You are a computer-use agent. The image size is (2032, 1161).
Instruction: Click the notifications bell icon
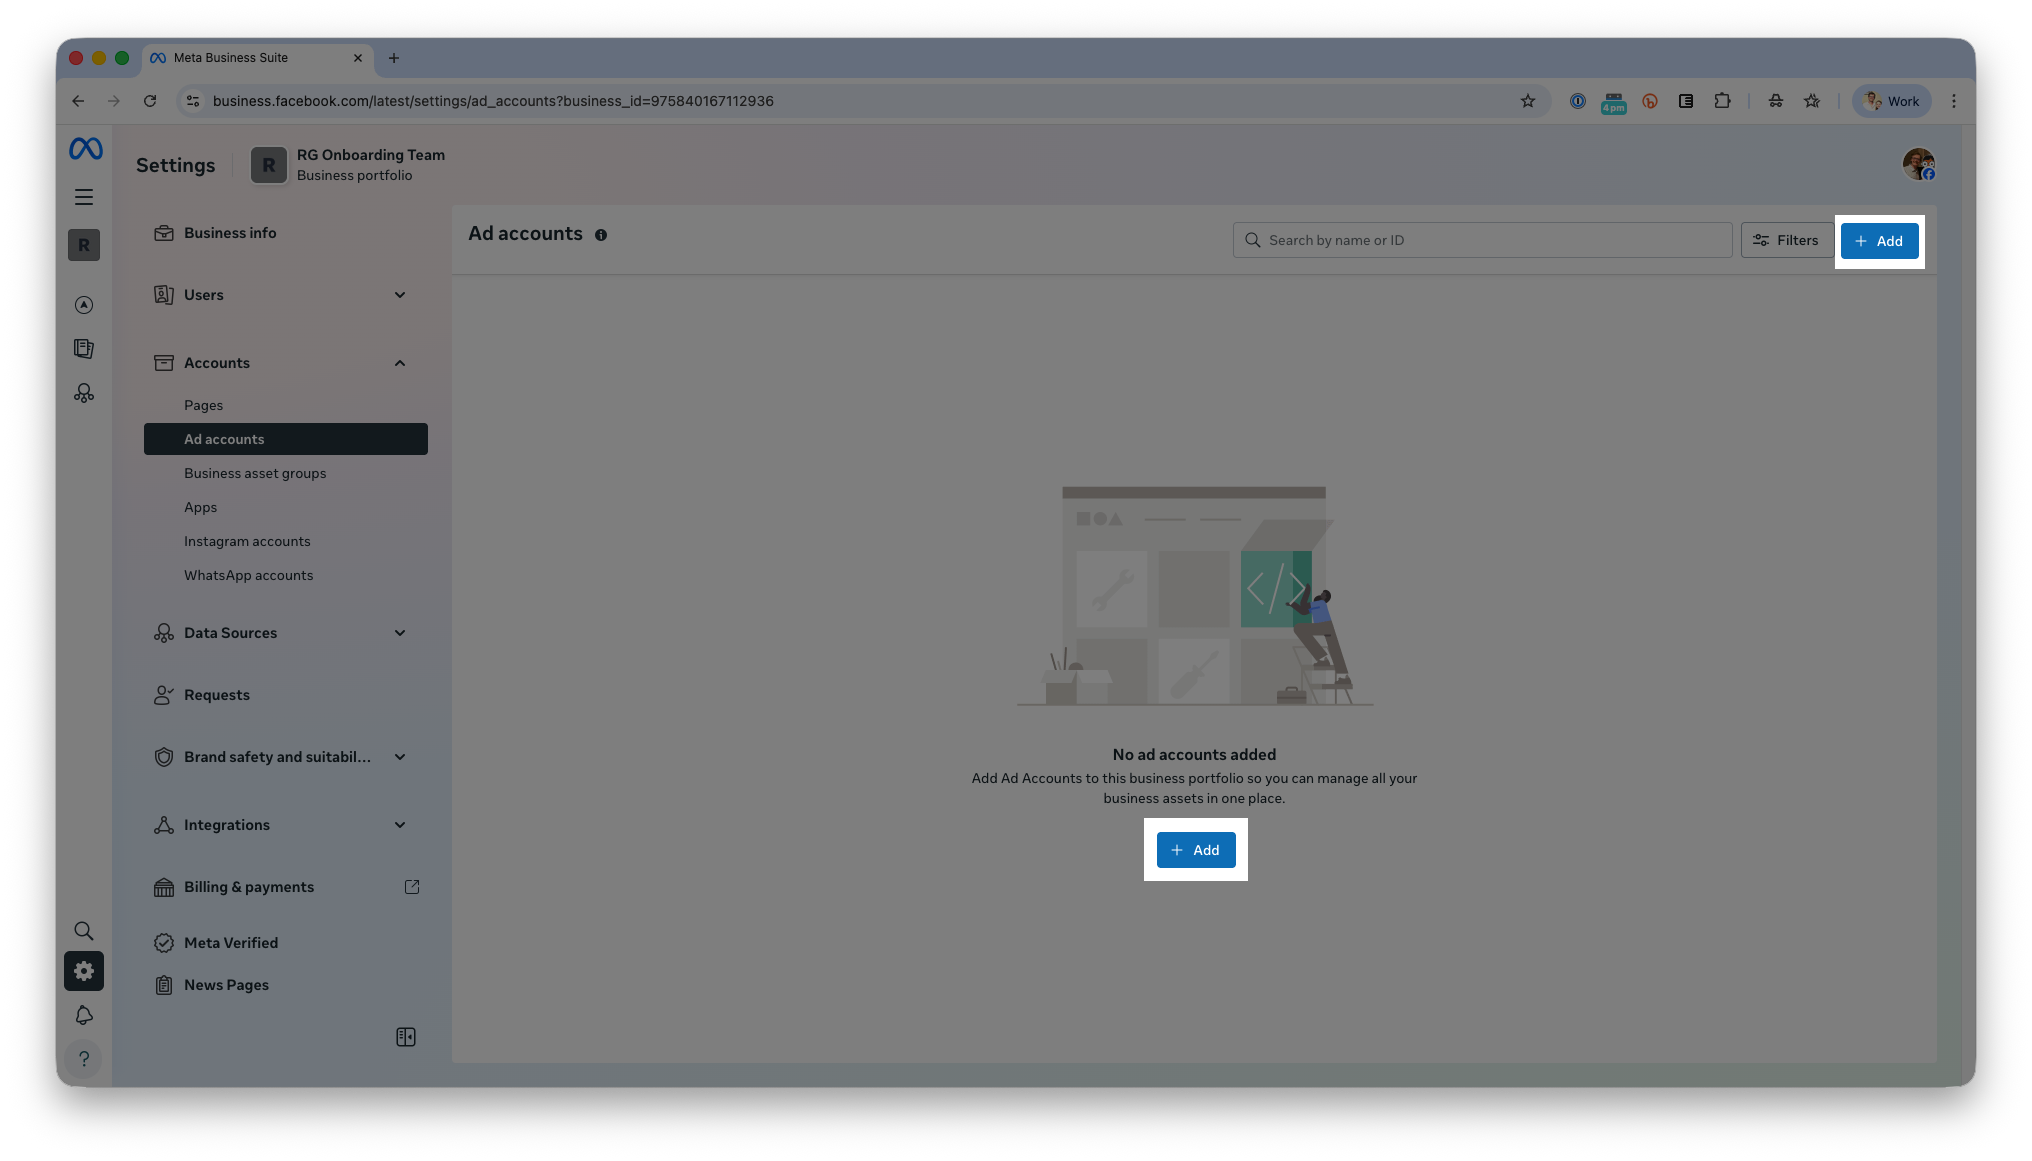tap(84, 1015)
